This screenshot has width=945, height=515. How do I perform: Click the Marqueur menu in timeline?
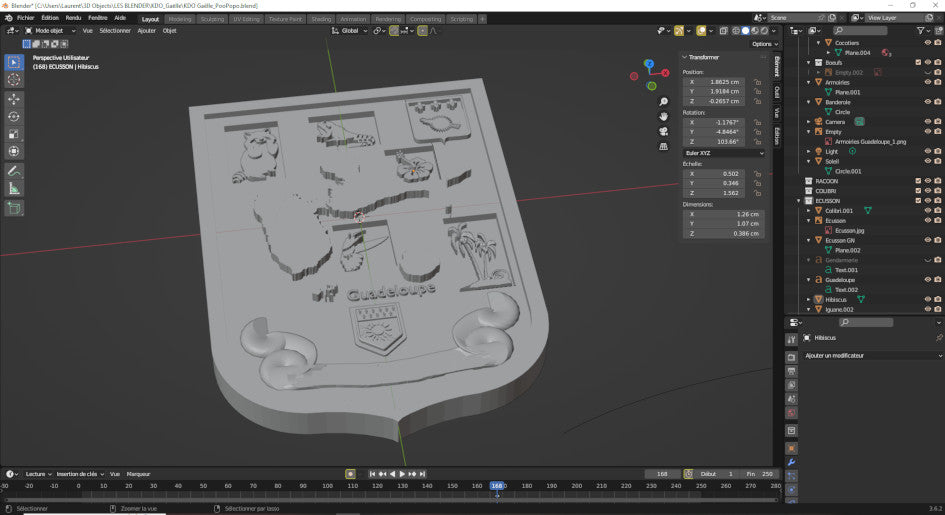(x=139, y=474)
